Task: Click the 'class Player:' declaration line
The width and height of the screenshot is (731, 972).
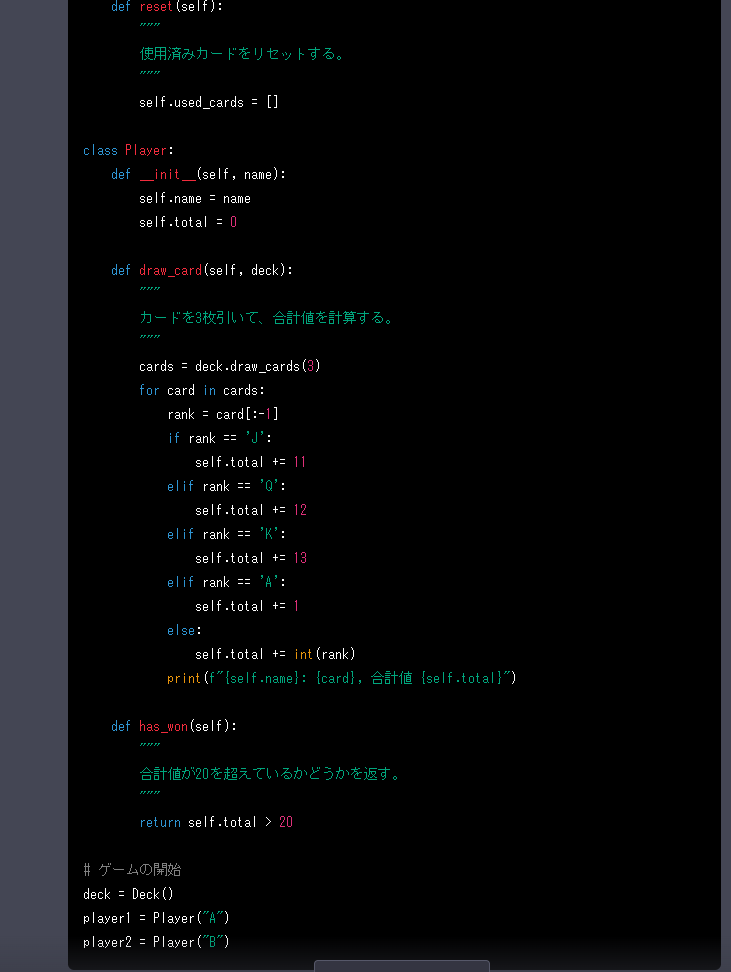Action: pos(128,150)
